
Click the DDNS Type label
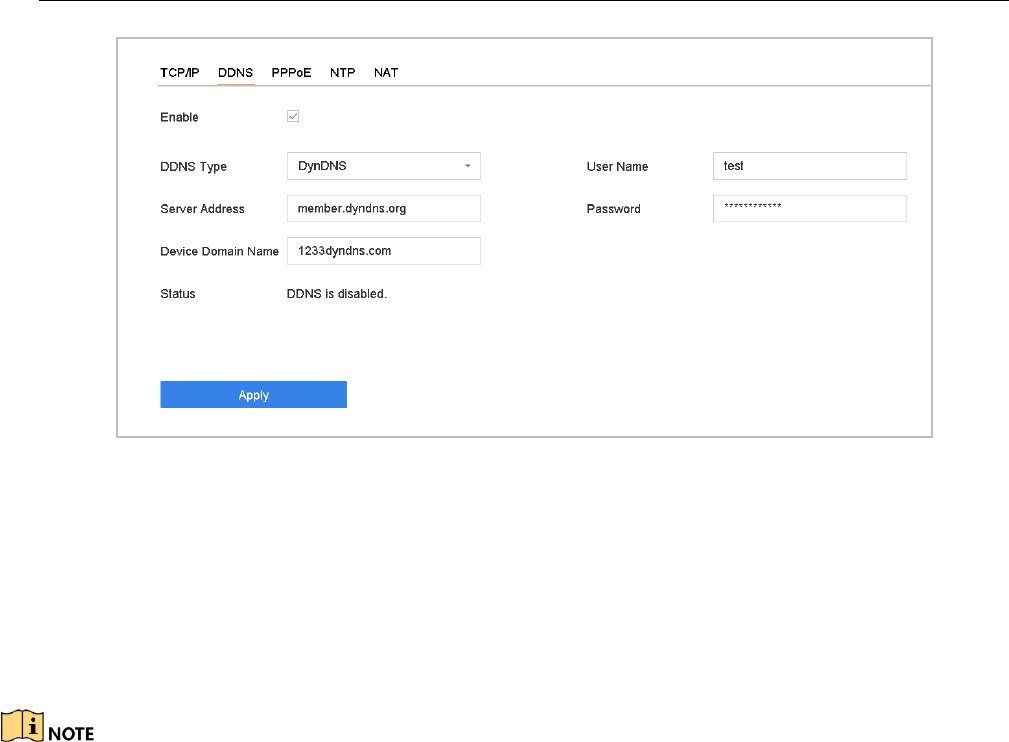click(194, 167)
